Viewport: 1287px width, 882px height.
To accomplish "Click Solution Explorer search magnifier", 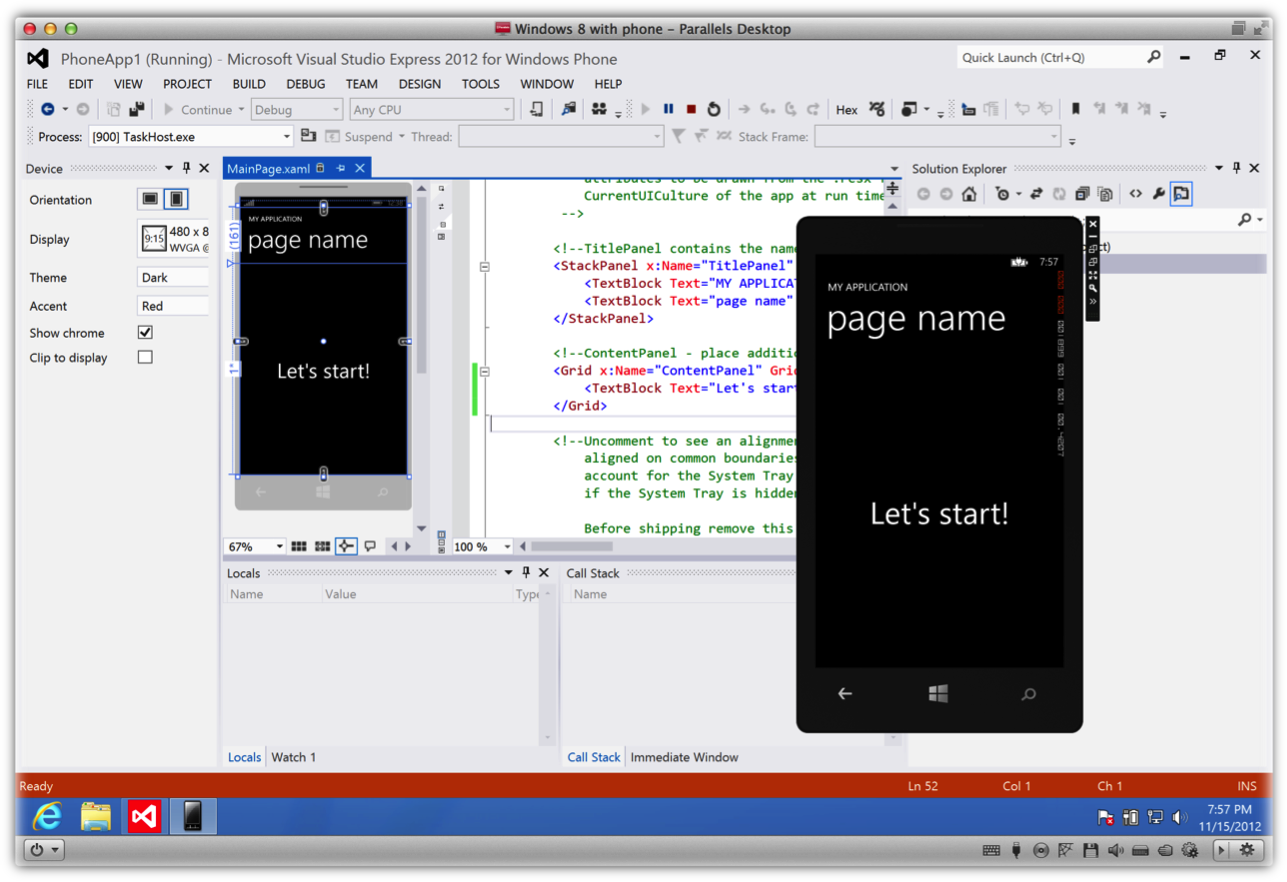I will pos(1245,219).
